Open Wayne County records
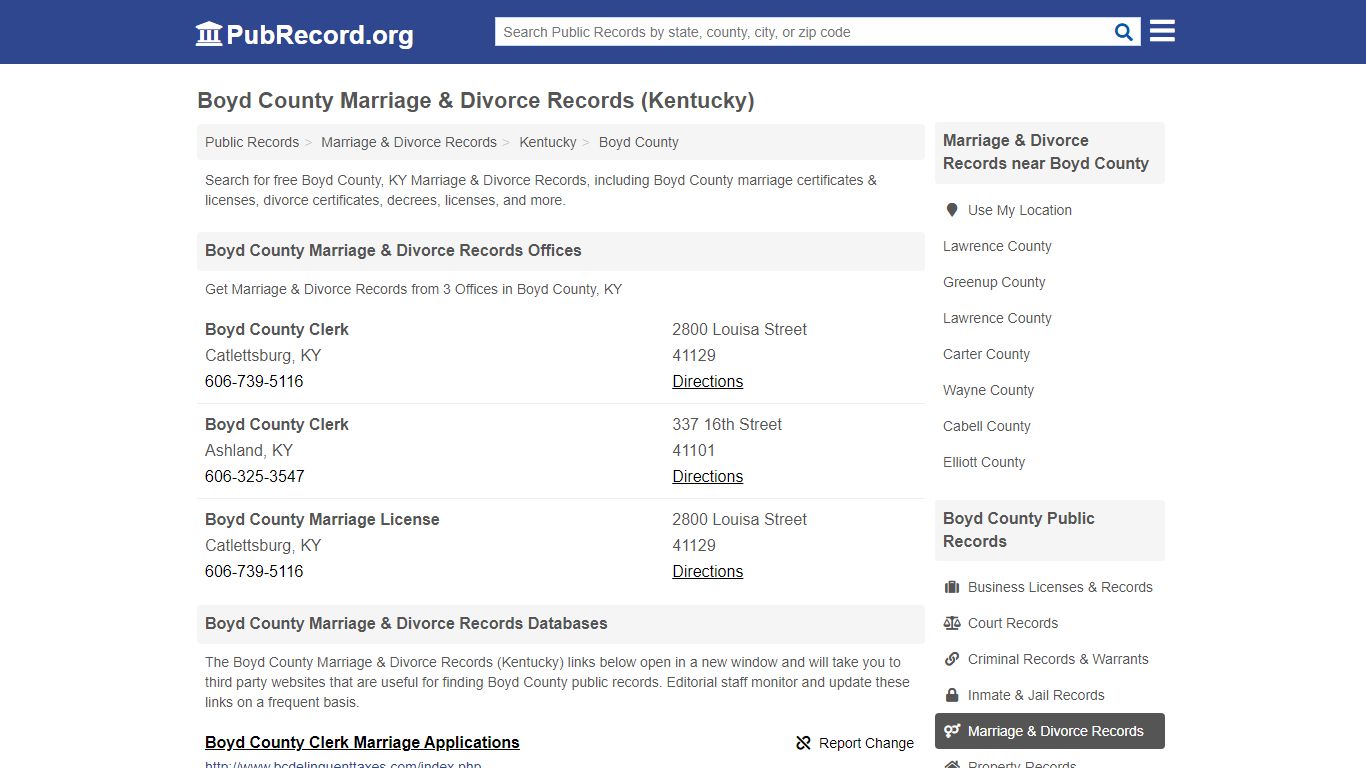Screen dimensions: 1366x768 click(x=988, y=390)
